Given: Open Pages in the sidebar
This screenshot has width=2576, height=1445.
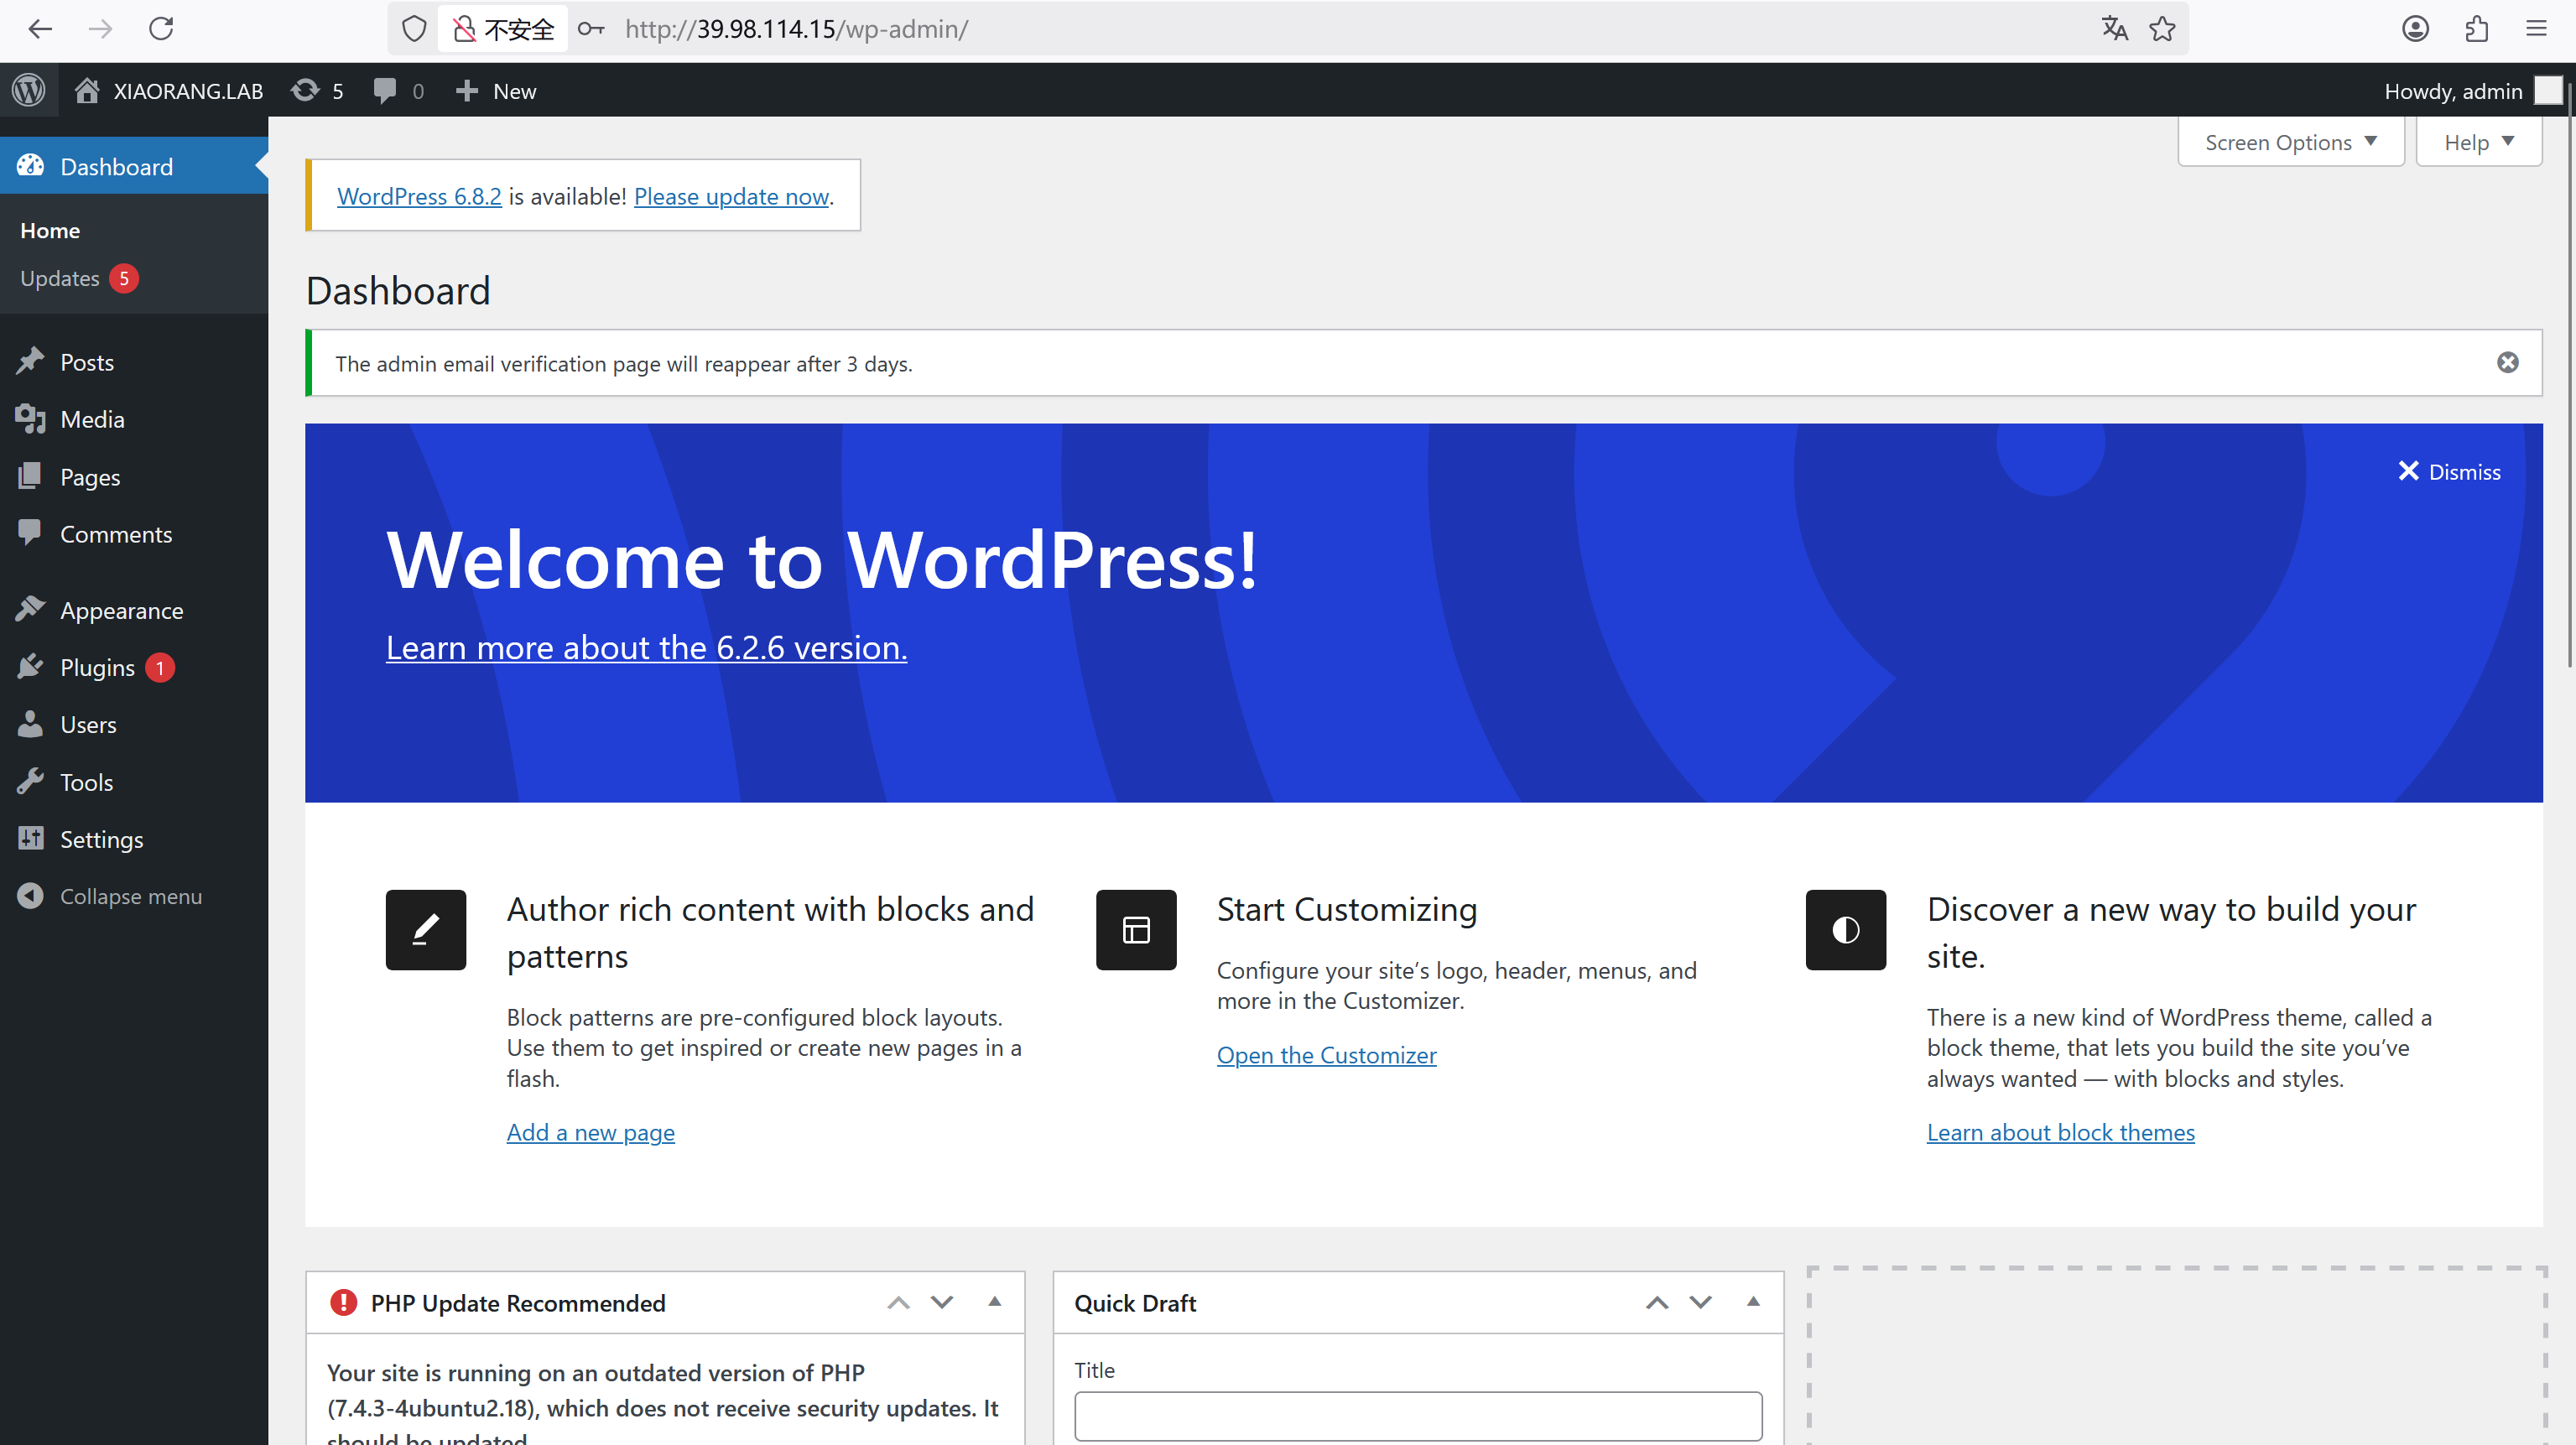Looking at the screenshot, I should point(134,477).
